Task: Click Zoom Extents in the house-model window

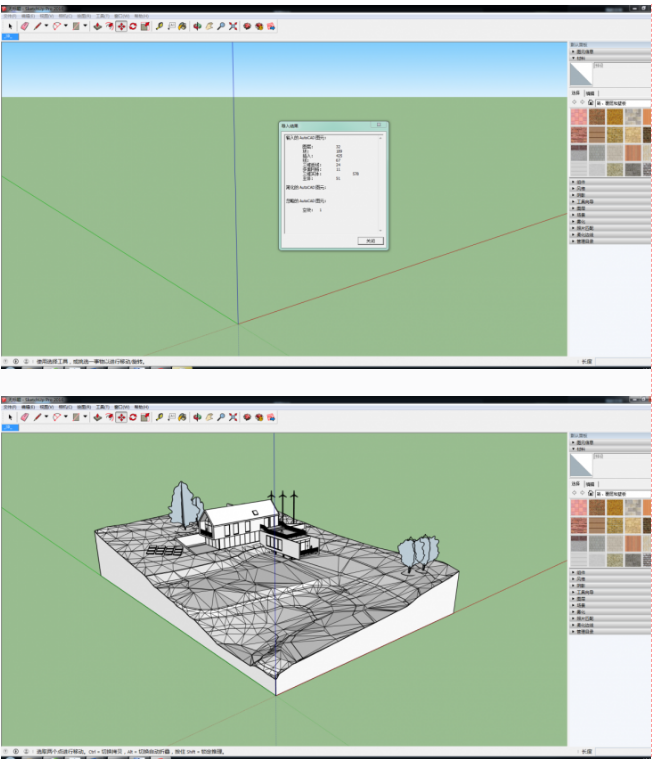Action: coord(233,417)
